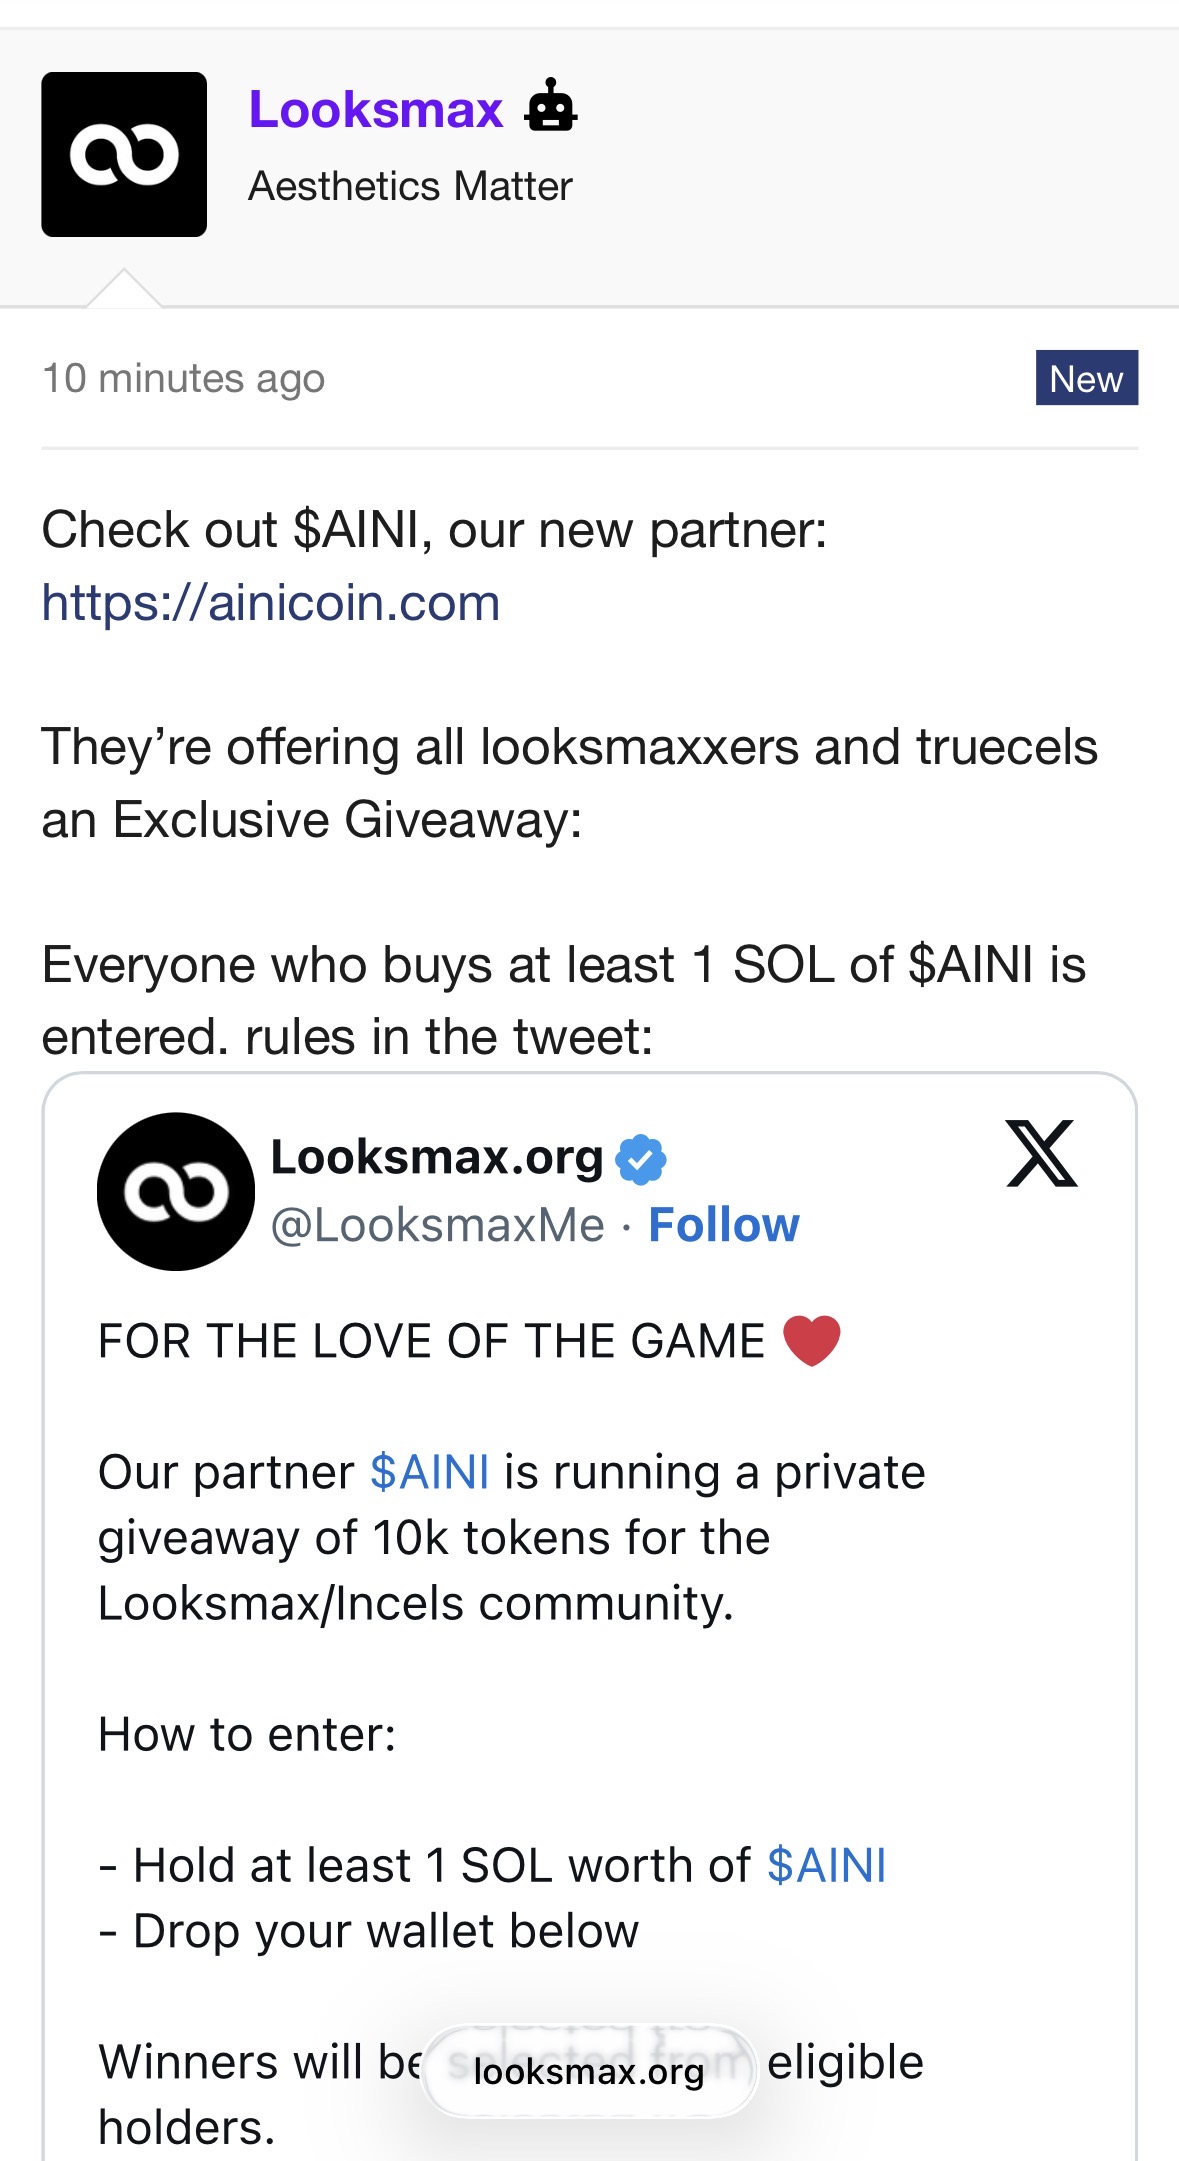Tap the looksmax.org address pill
Image resolution: width=1179 pixels, height=2161 pixels.
click(589, 2071)
